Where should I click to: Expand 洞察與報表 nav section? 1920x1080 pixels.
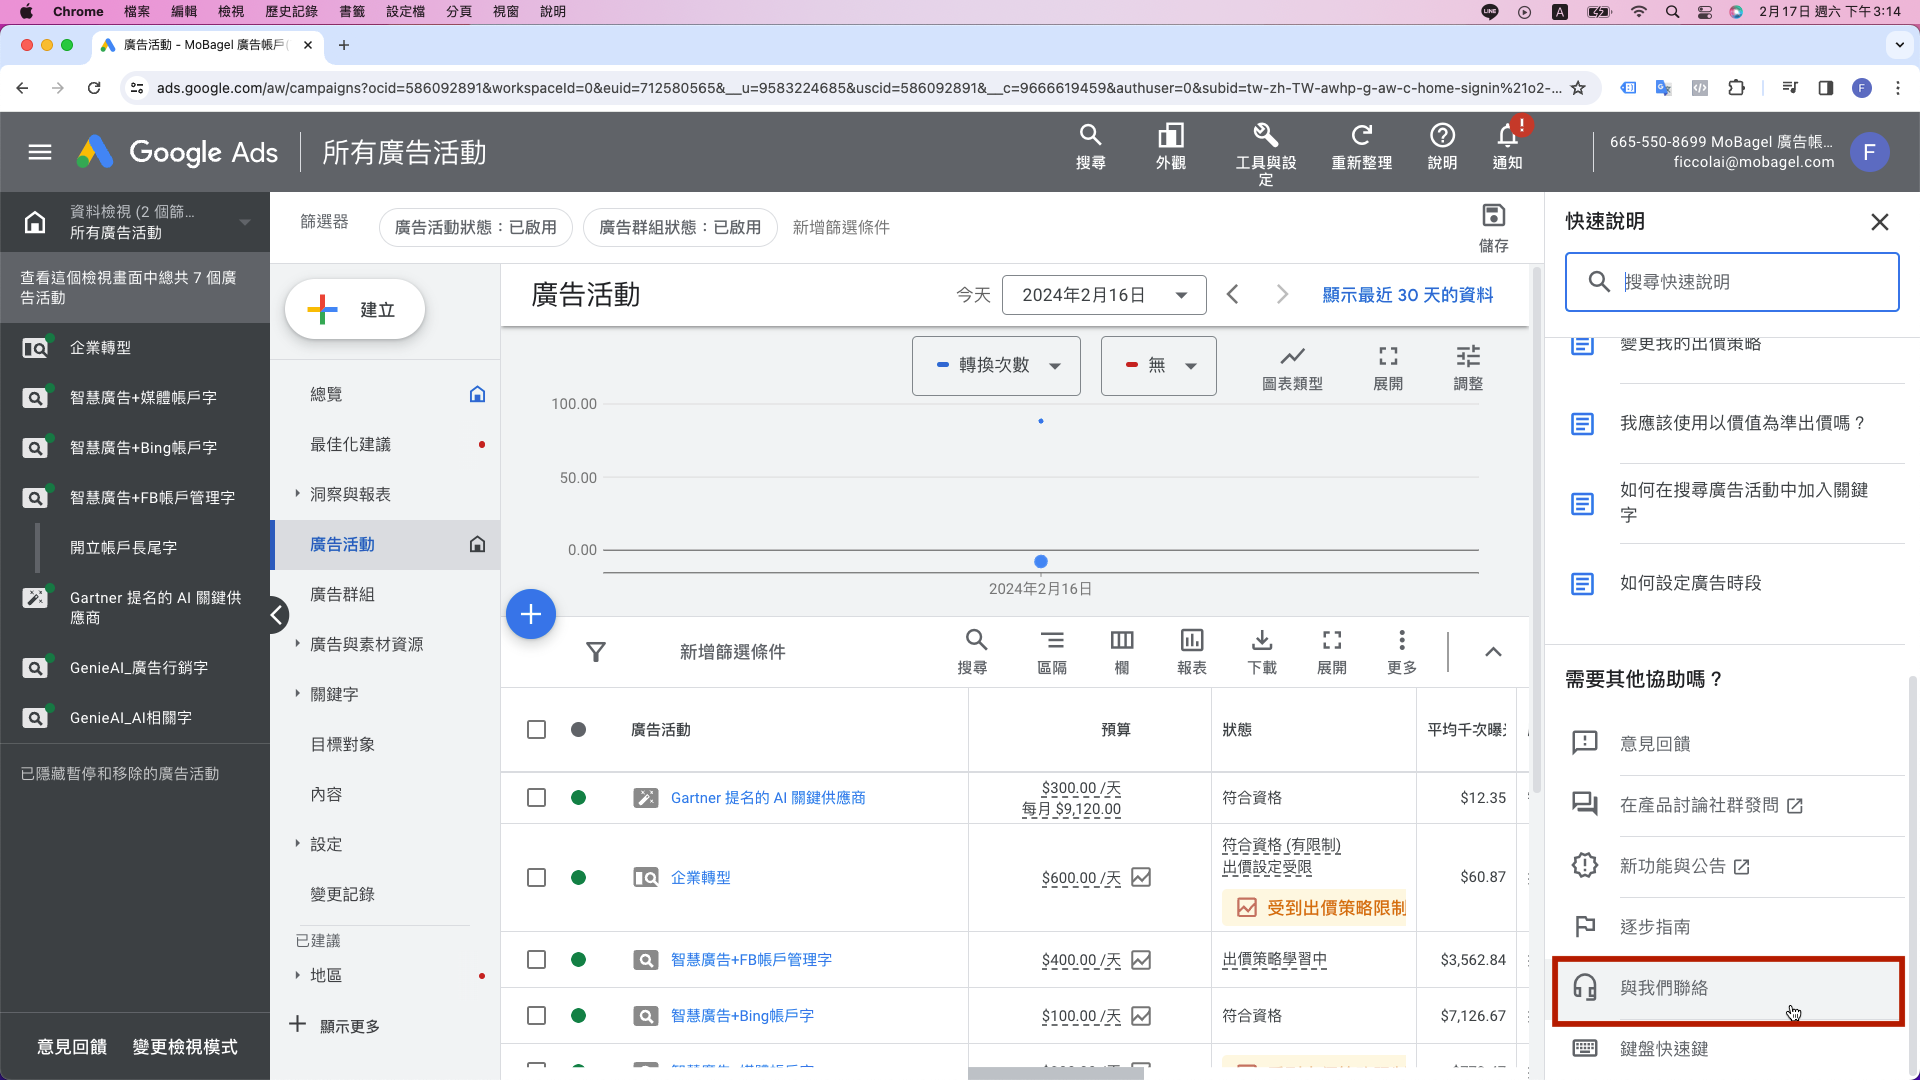tap(297, 494)
